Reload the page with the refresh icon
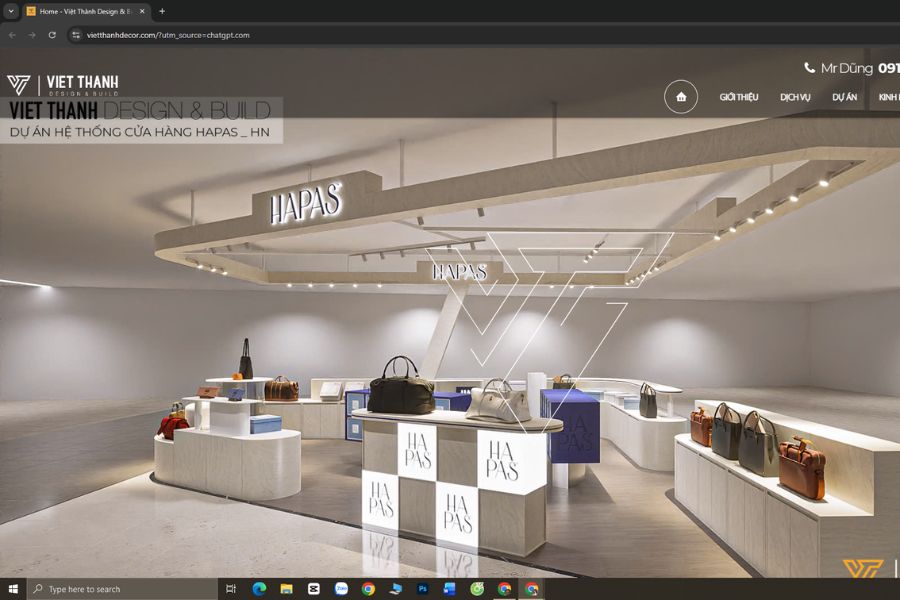This screenshot has width=900, height=600. (52, 35)
